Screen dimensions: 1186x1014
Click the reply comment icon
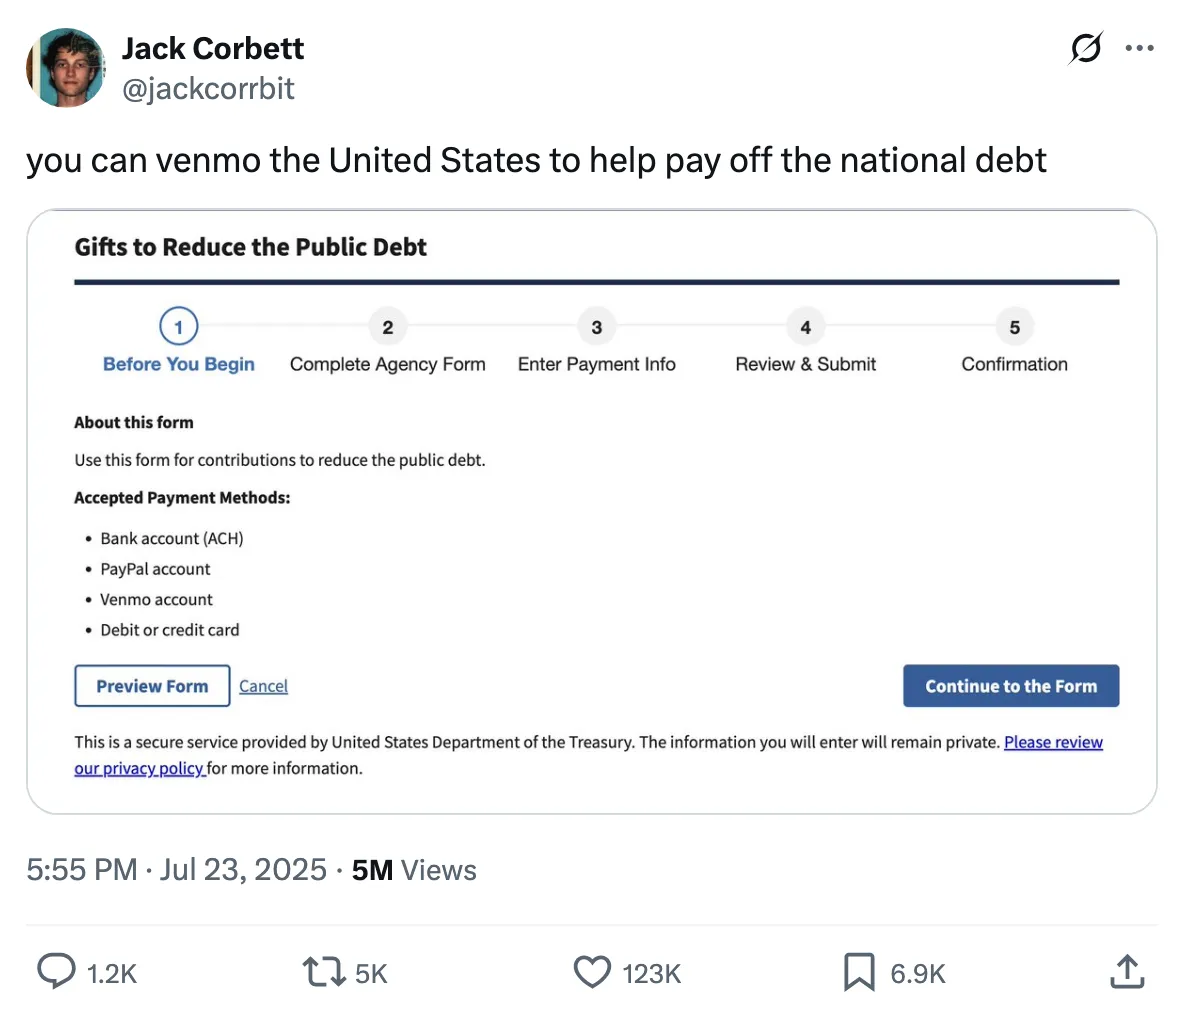tap(56, 971)
